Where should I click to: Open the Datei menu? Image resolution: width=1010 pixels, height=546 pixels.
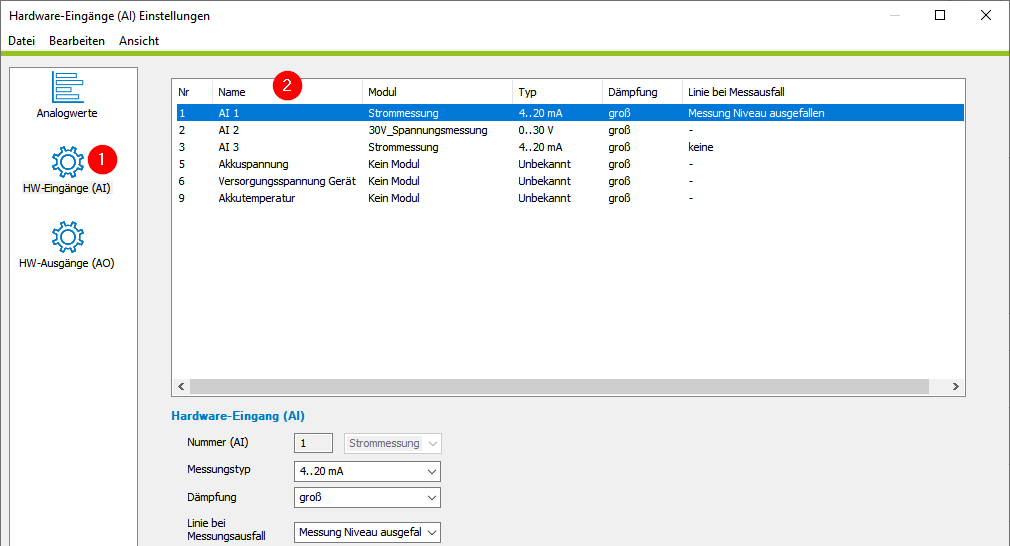coord(21,41)
